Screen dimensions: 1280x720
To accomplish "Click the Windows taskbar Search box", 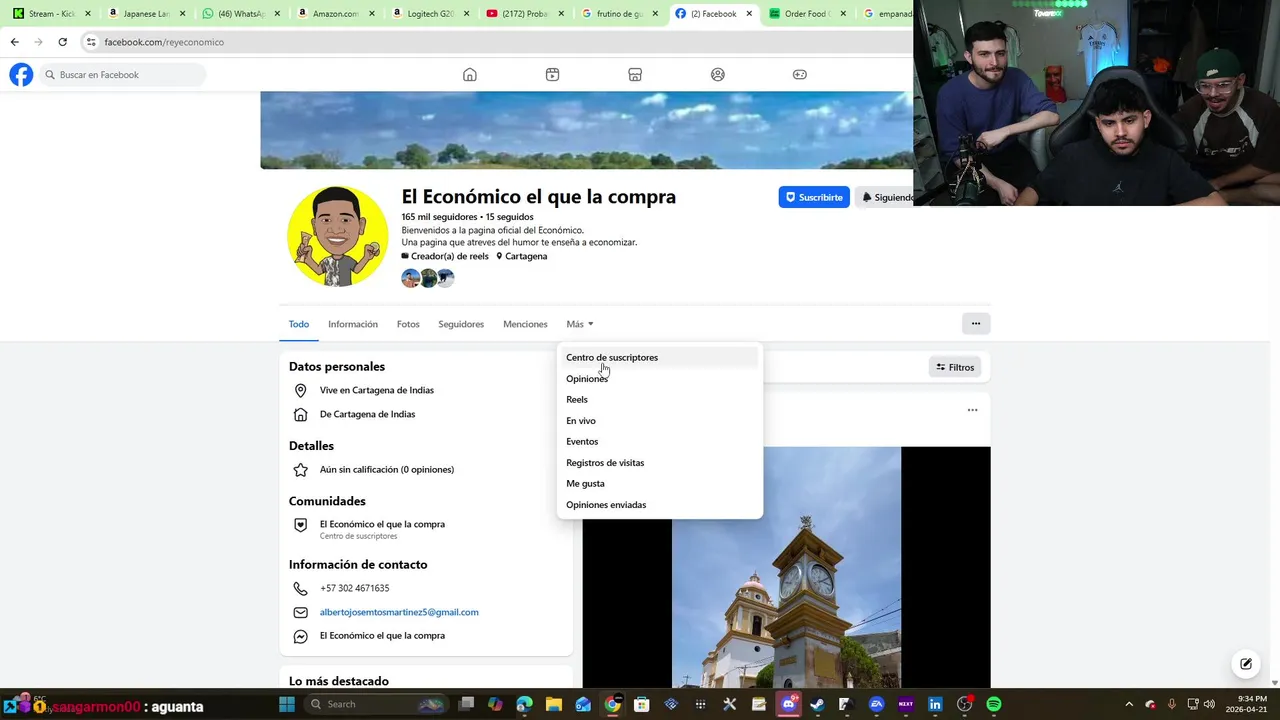I will click(377, 704).
